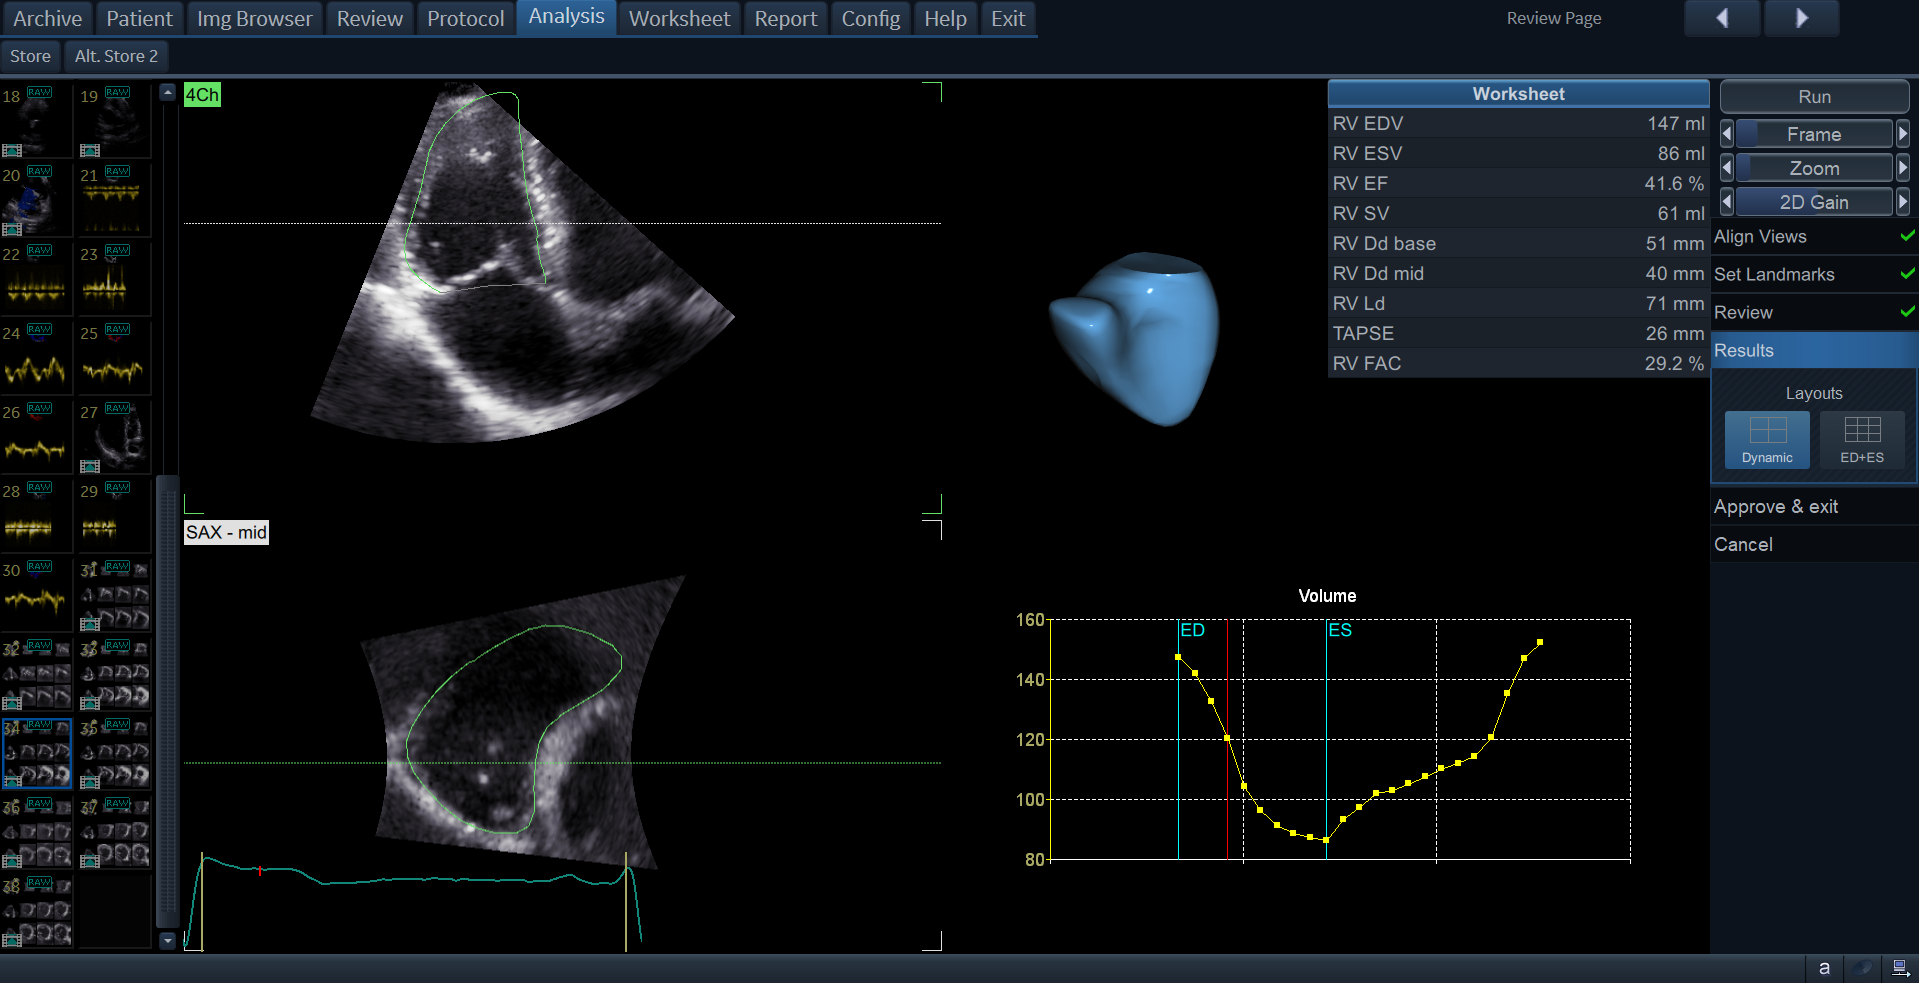The image size is (1919, 983).
Task: Switch to the ED+ES layout
Action: 1861,438
